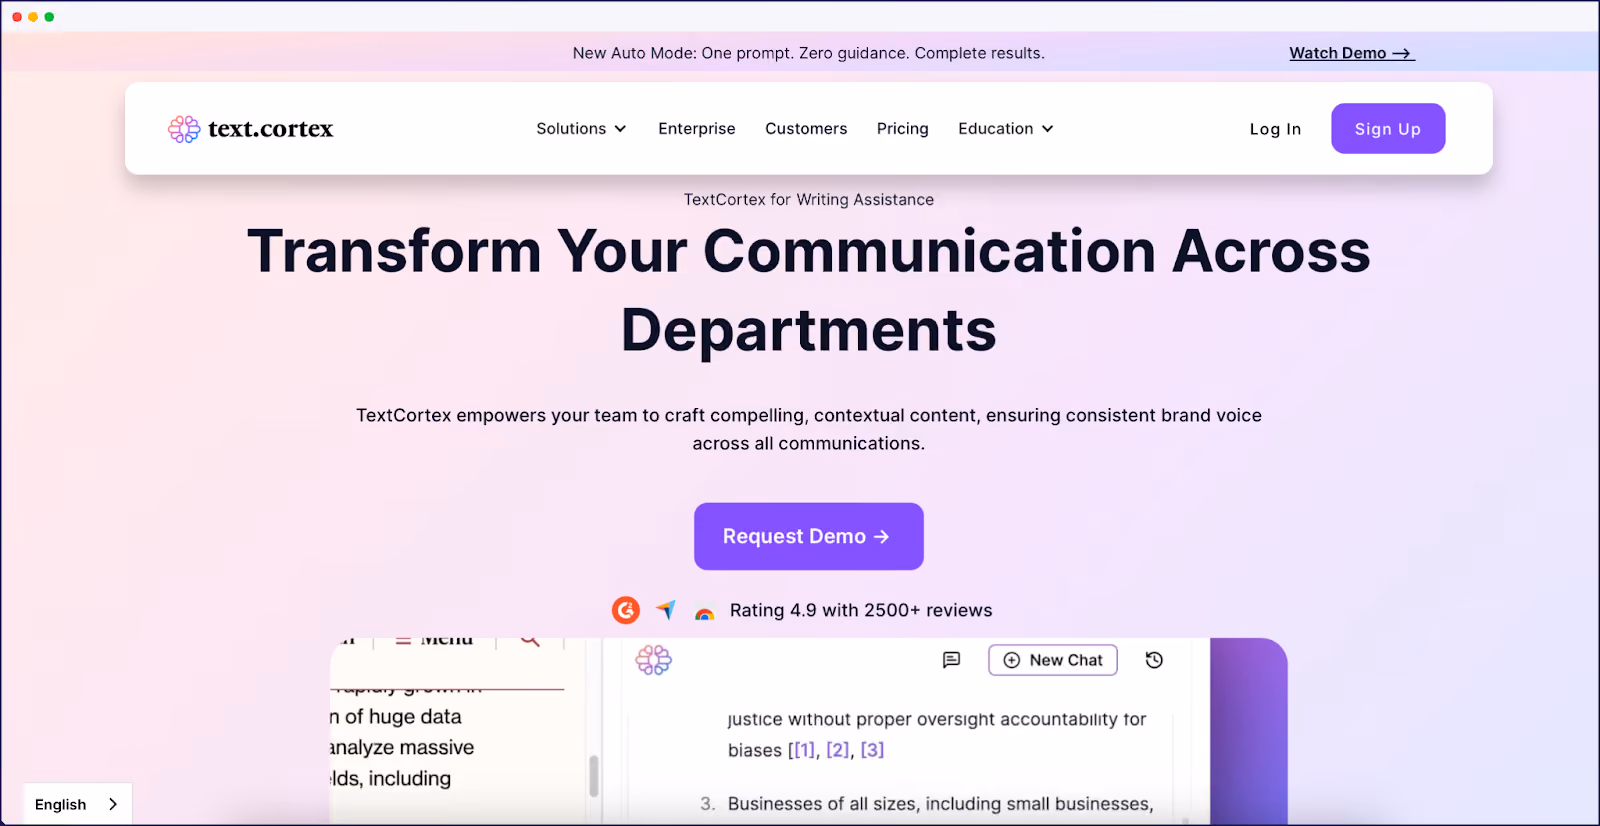Expand the Education dropdown menu
The height and width of the screenshot is (826, 1600).
[1006, 129]
